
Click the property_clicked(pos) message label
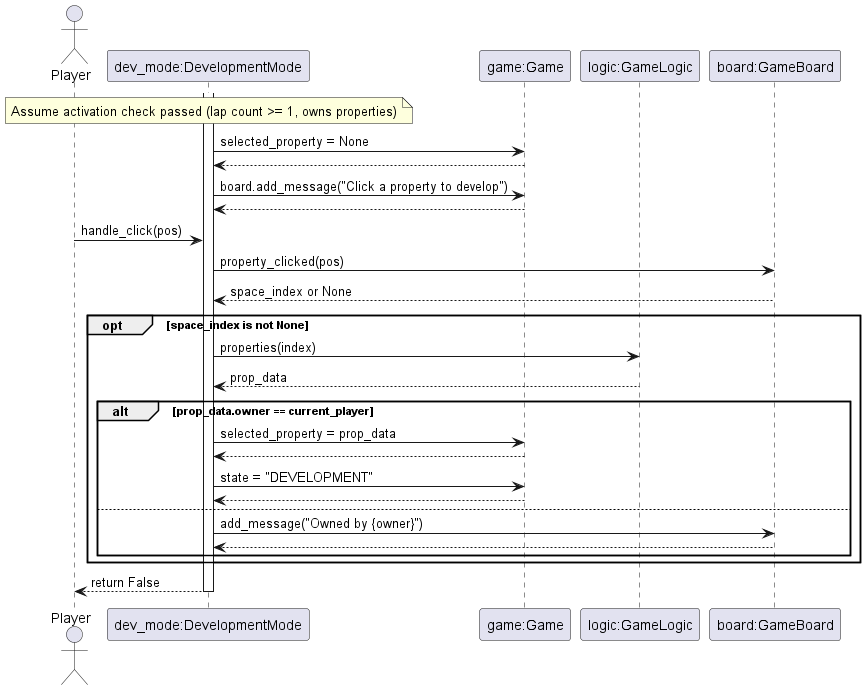[x=282, y=261]
